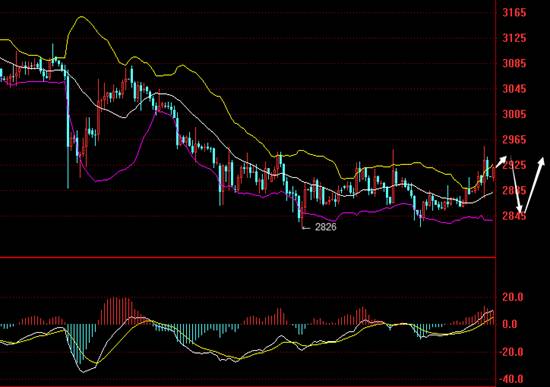The image size is (550, 387).
Task: Select the 3165 price axis label
Action: pyautogui.click(x=514, y=13)
